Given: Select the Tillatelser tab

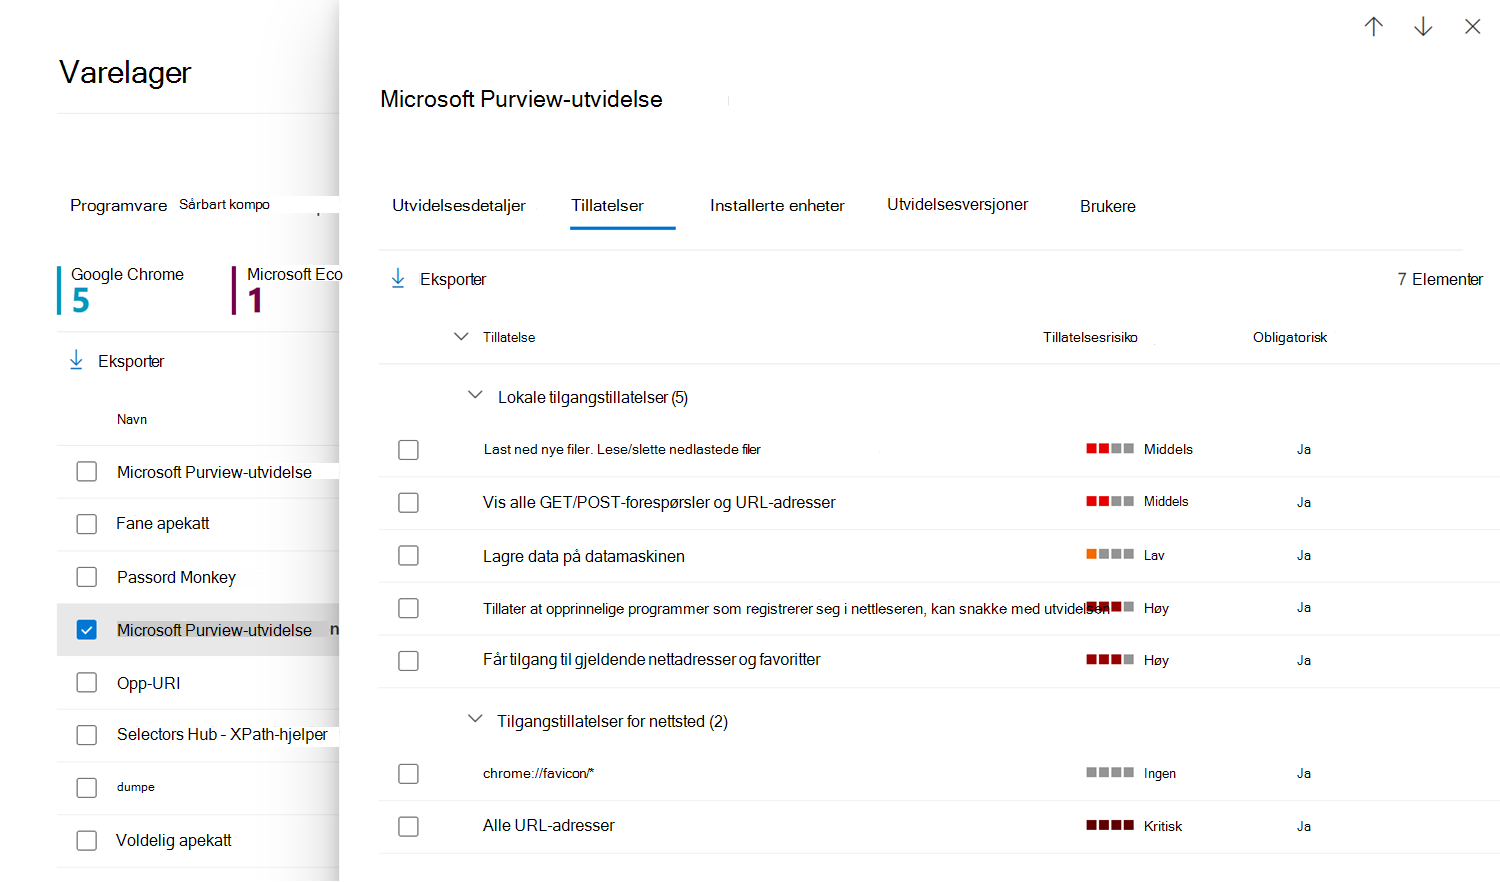Looking at the screenshot, I should click(x=608, y=206).
